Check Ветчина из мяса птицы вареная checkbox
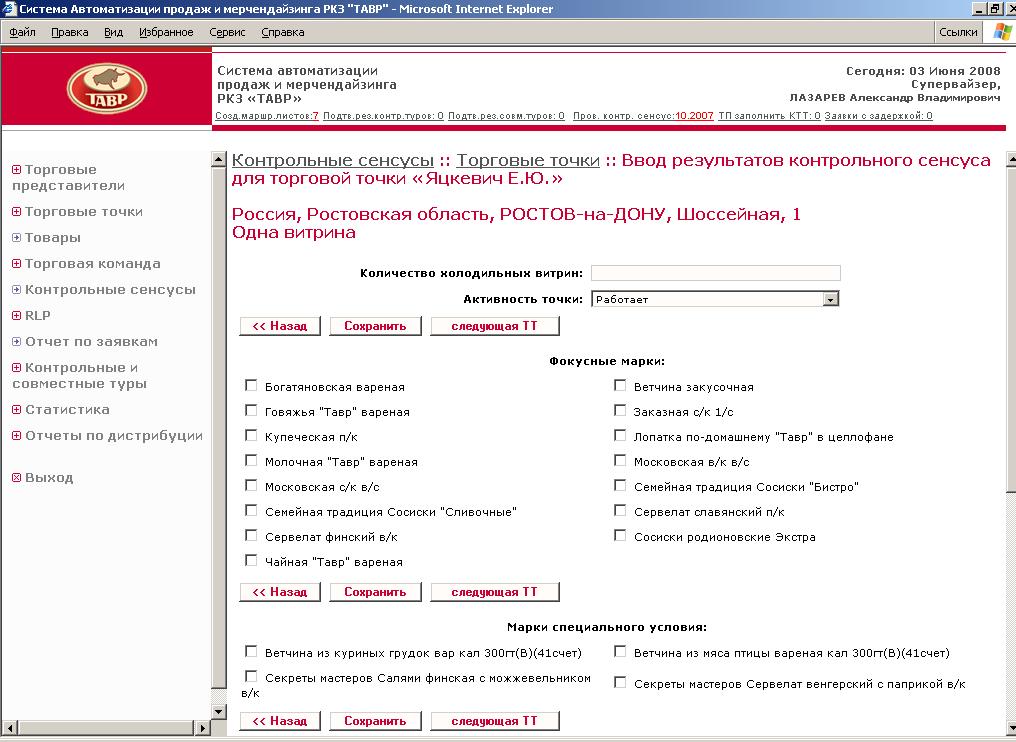This screenshot has height=742, width=1016. 620,651
